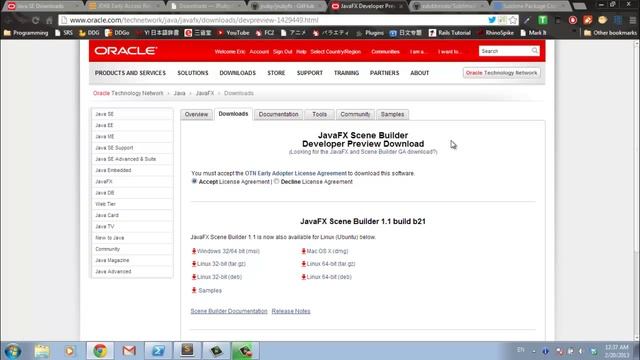Open the Windows Start menu
640x360 pixels.
pos(13,351)
